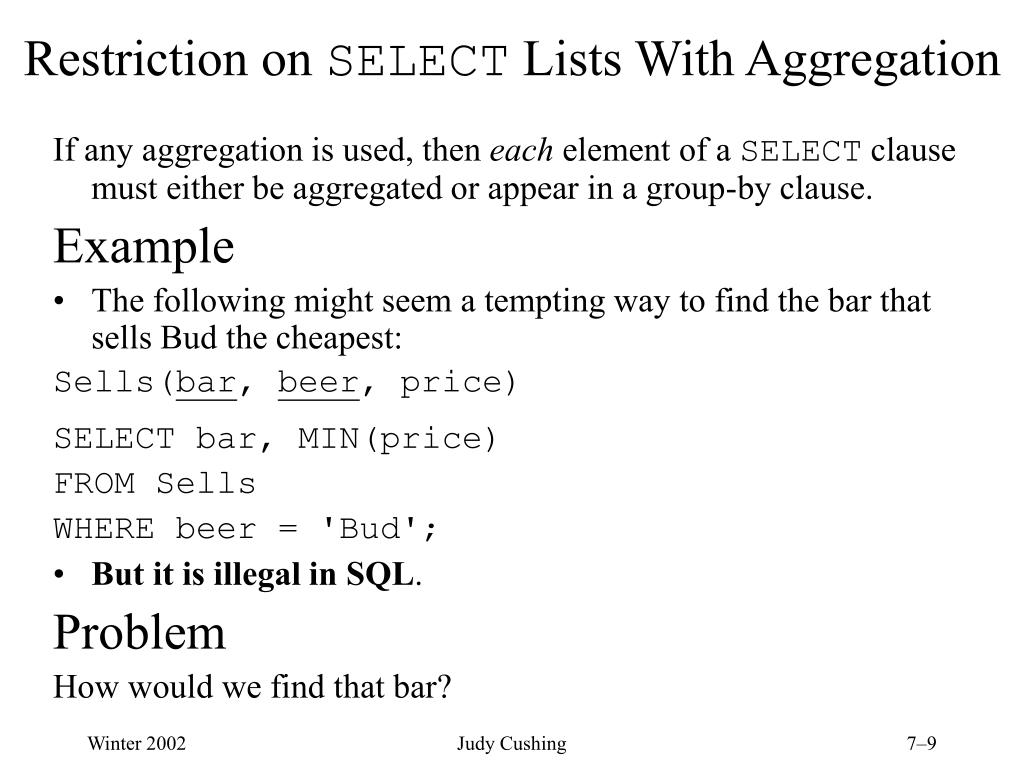The width and height of the screenshot is (1024, 768).
Task: Click the italic word 'each'
Action: [521, 150]
